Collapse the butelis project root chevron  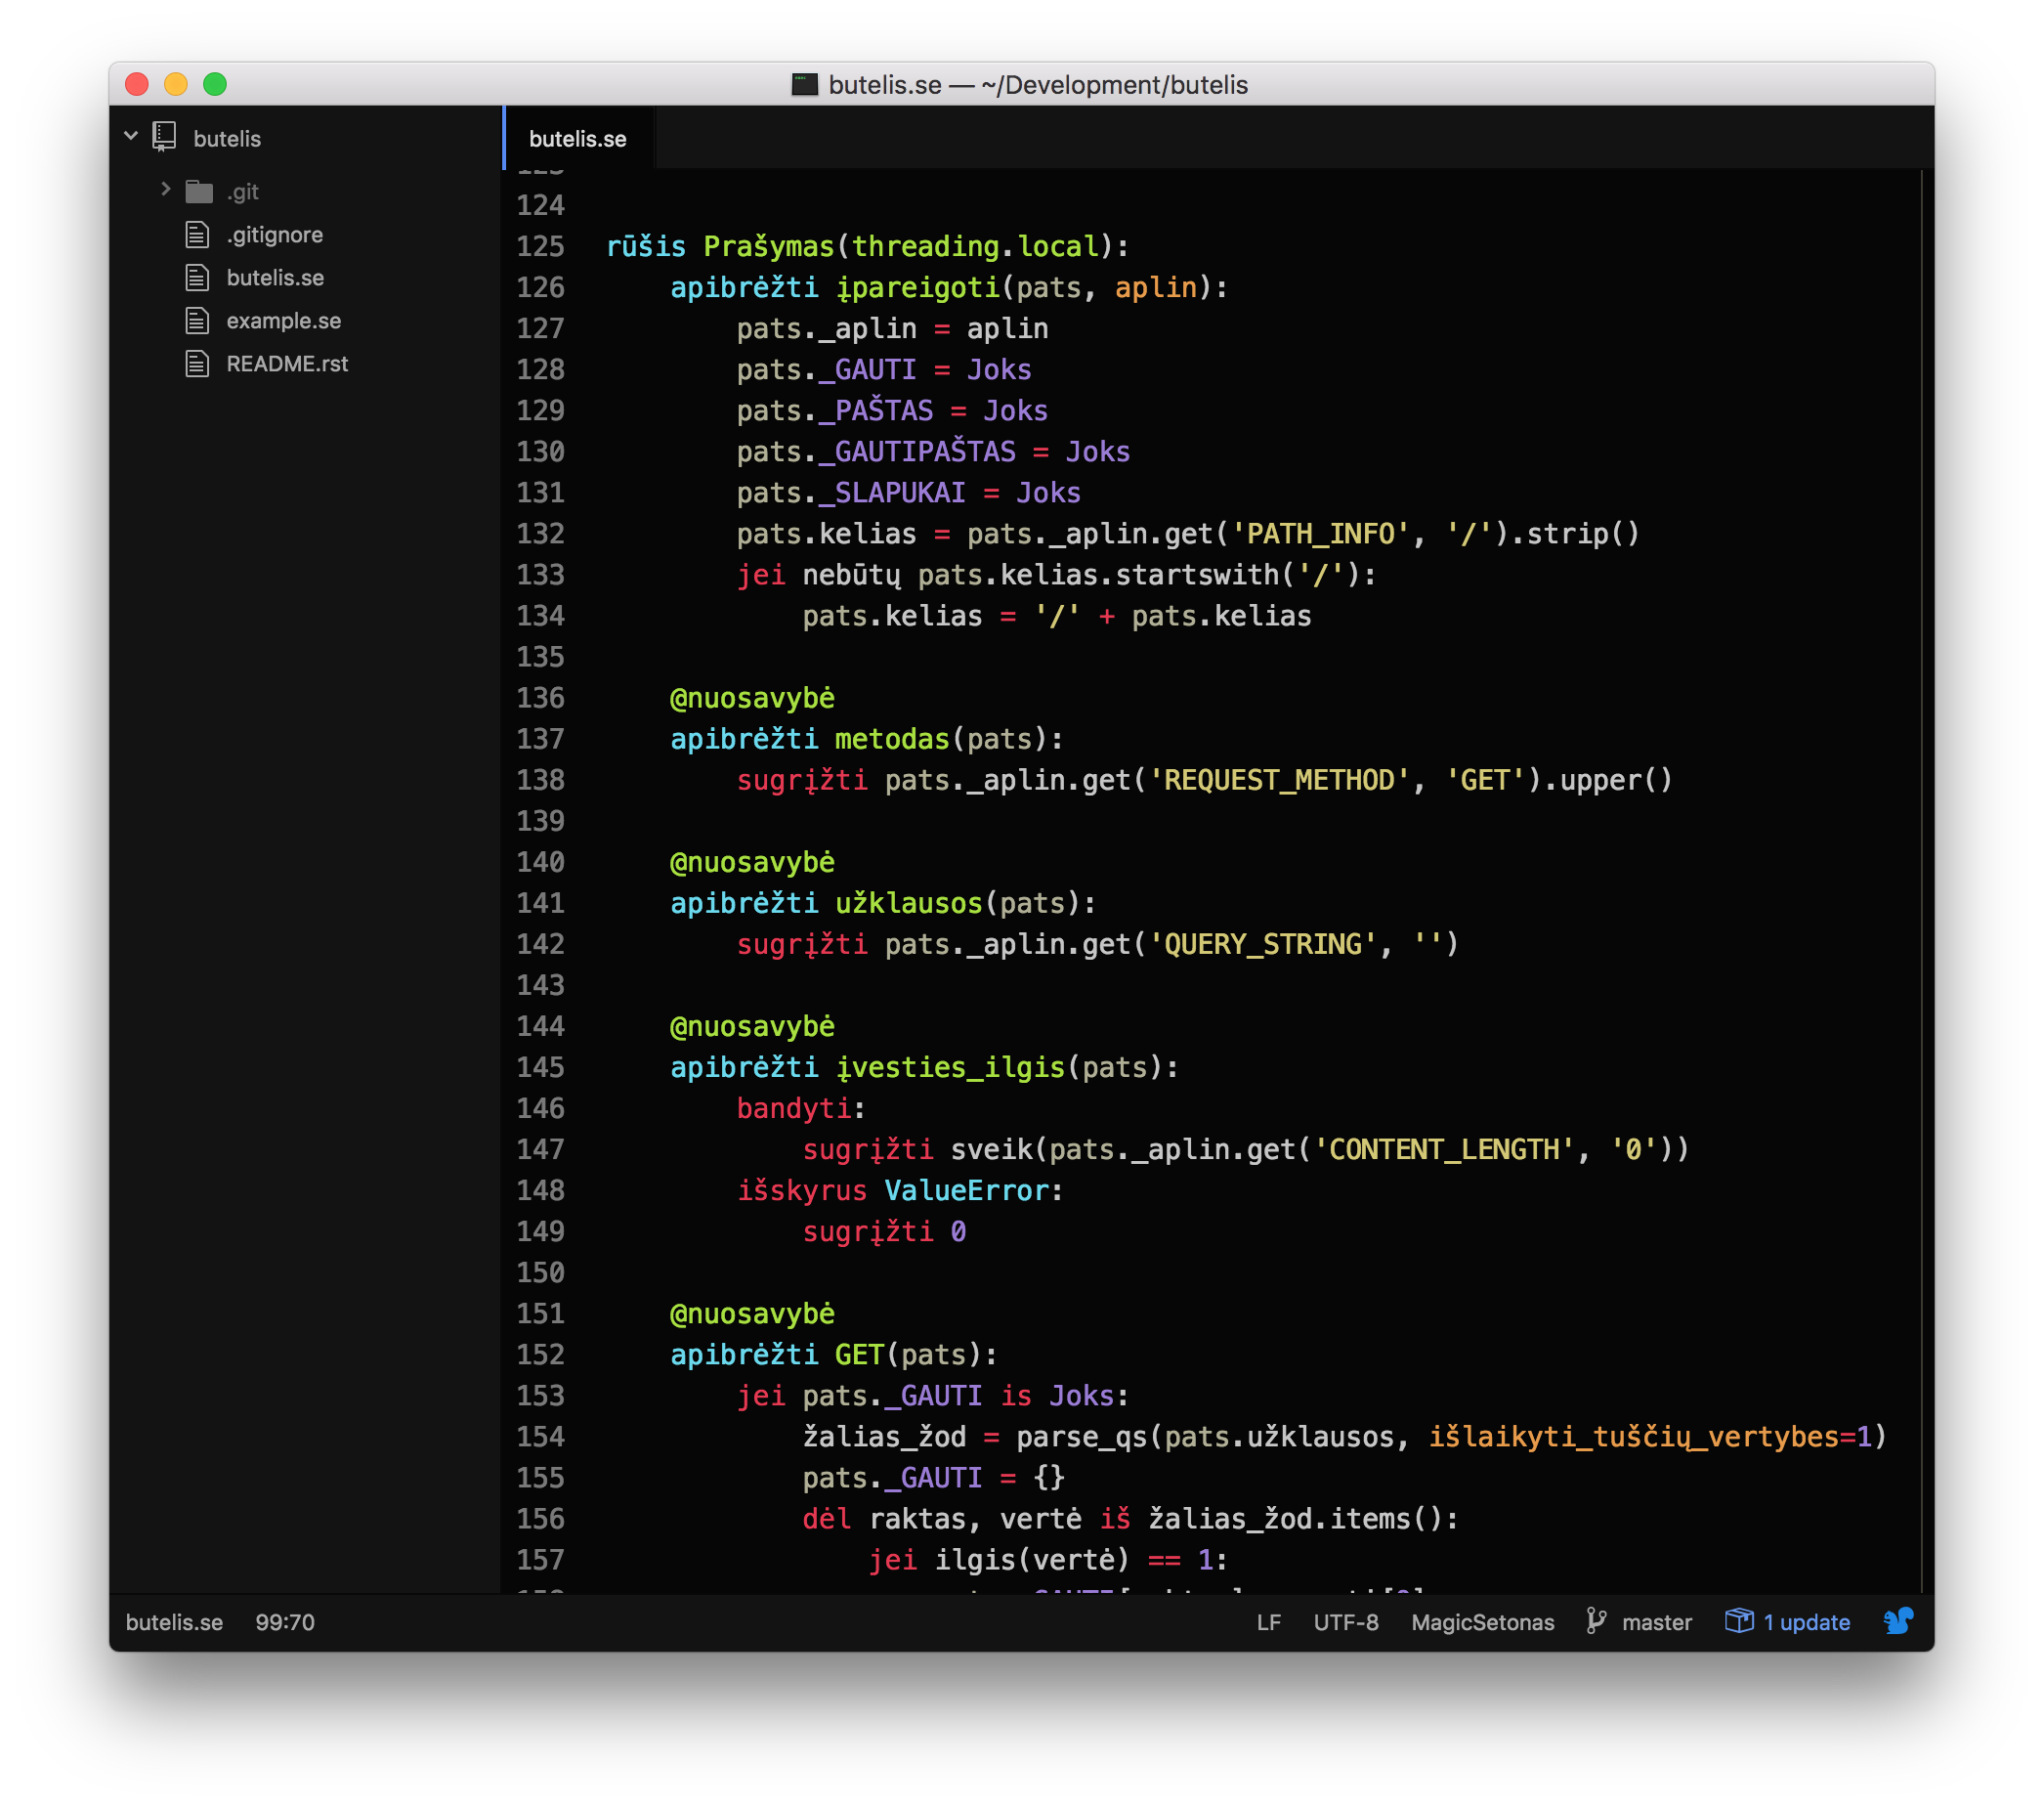click(131, 136)
